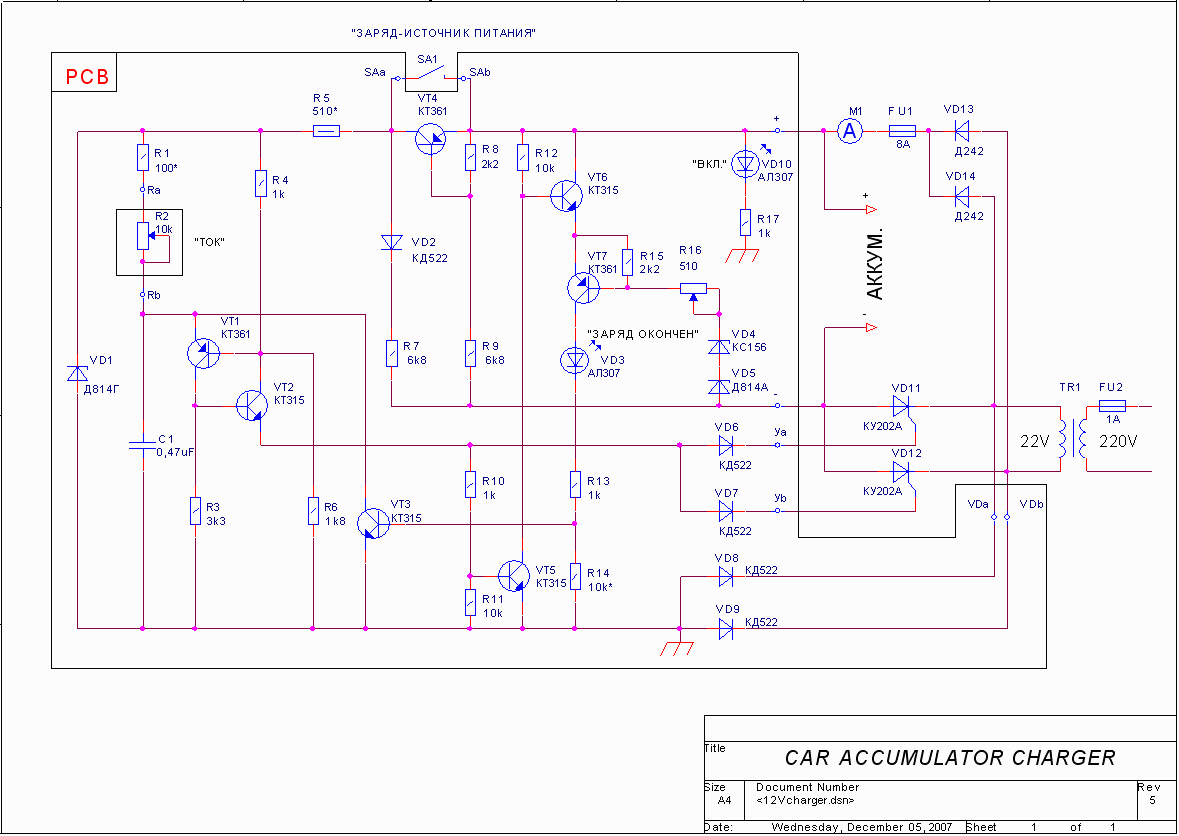The width and height of the screenshot is (1179, 836).
Task: Select the C1 capacitor symbol
Action: (x=142, y=445)
